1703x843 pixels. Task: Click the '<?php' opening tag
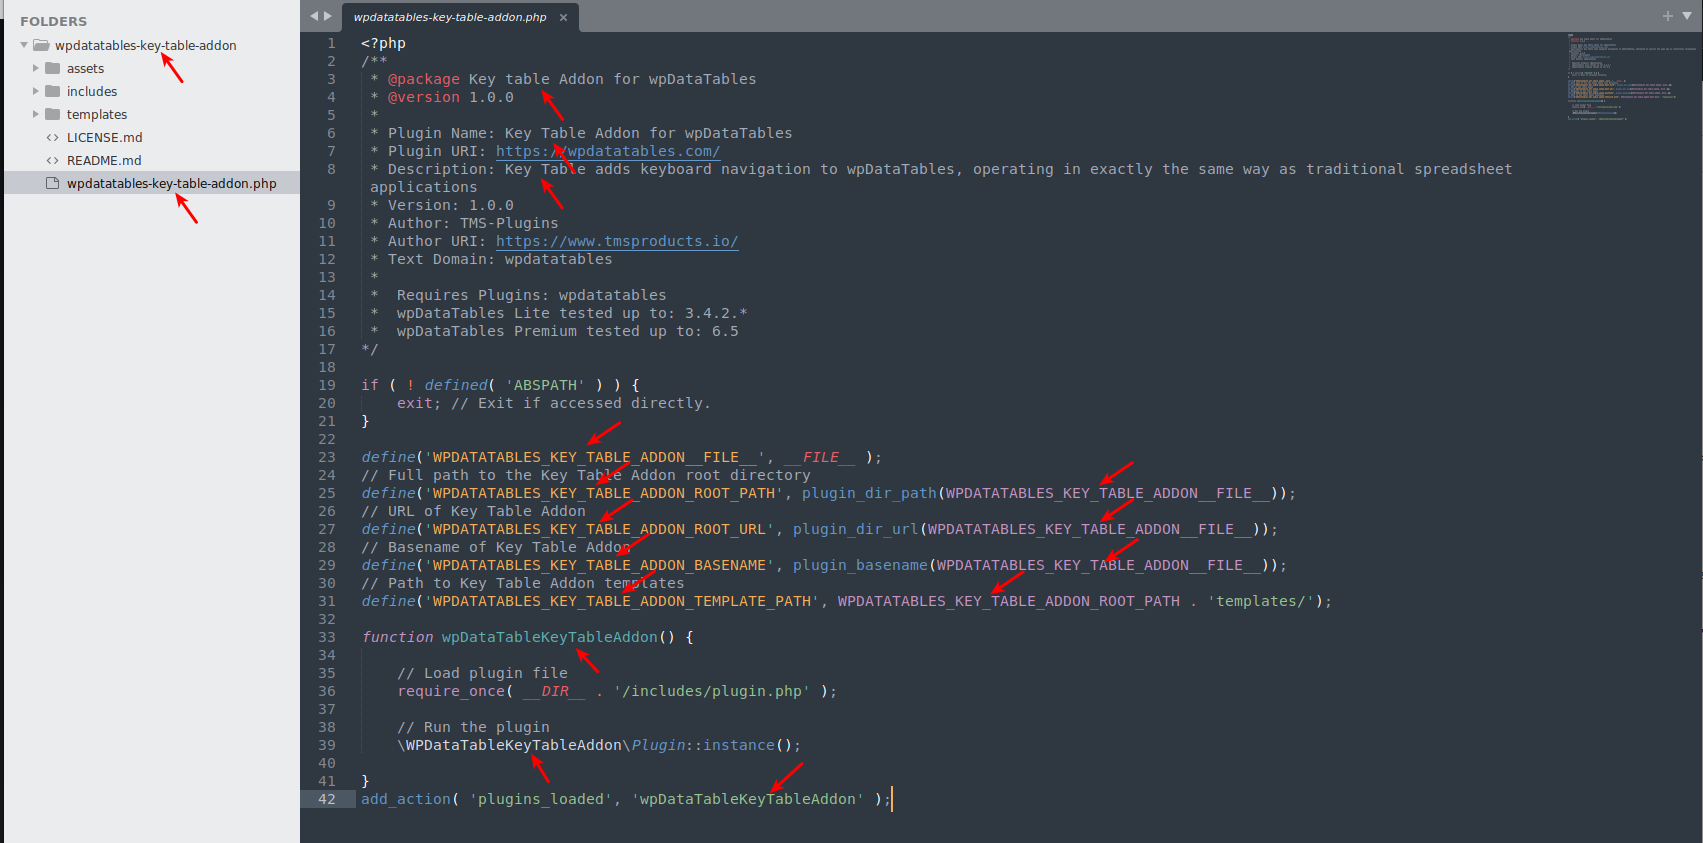point(383,43)
